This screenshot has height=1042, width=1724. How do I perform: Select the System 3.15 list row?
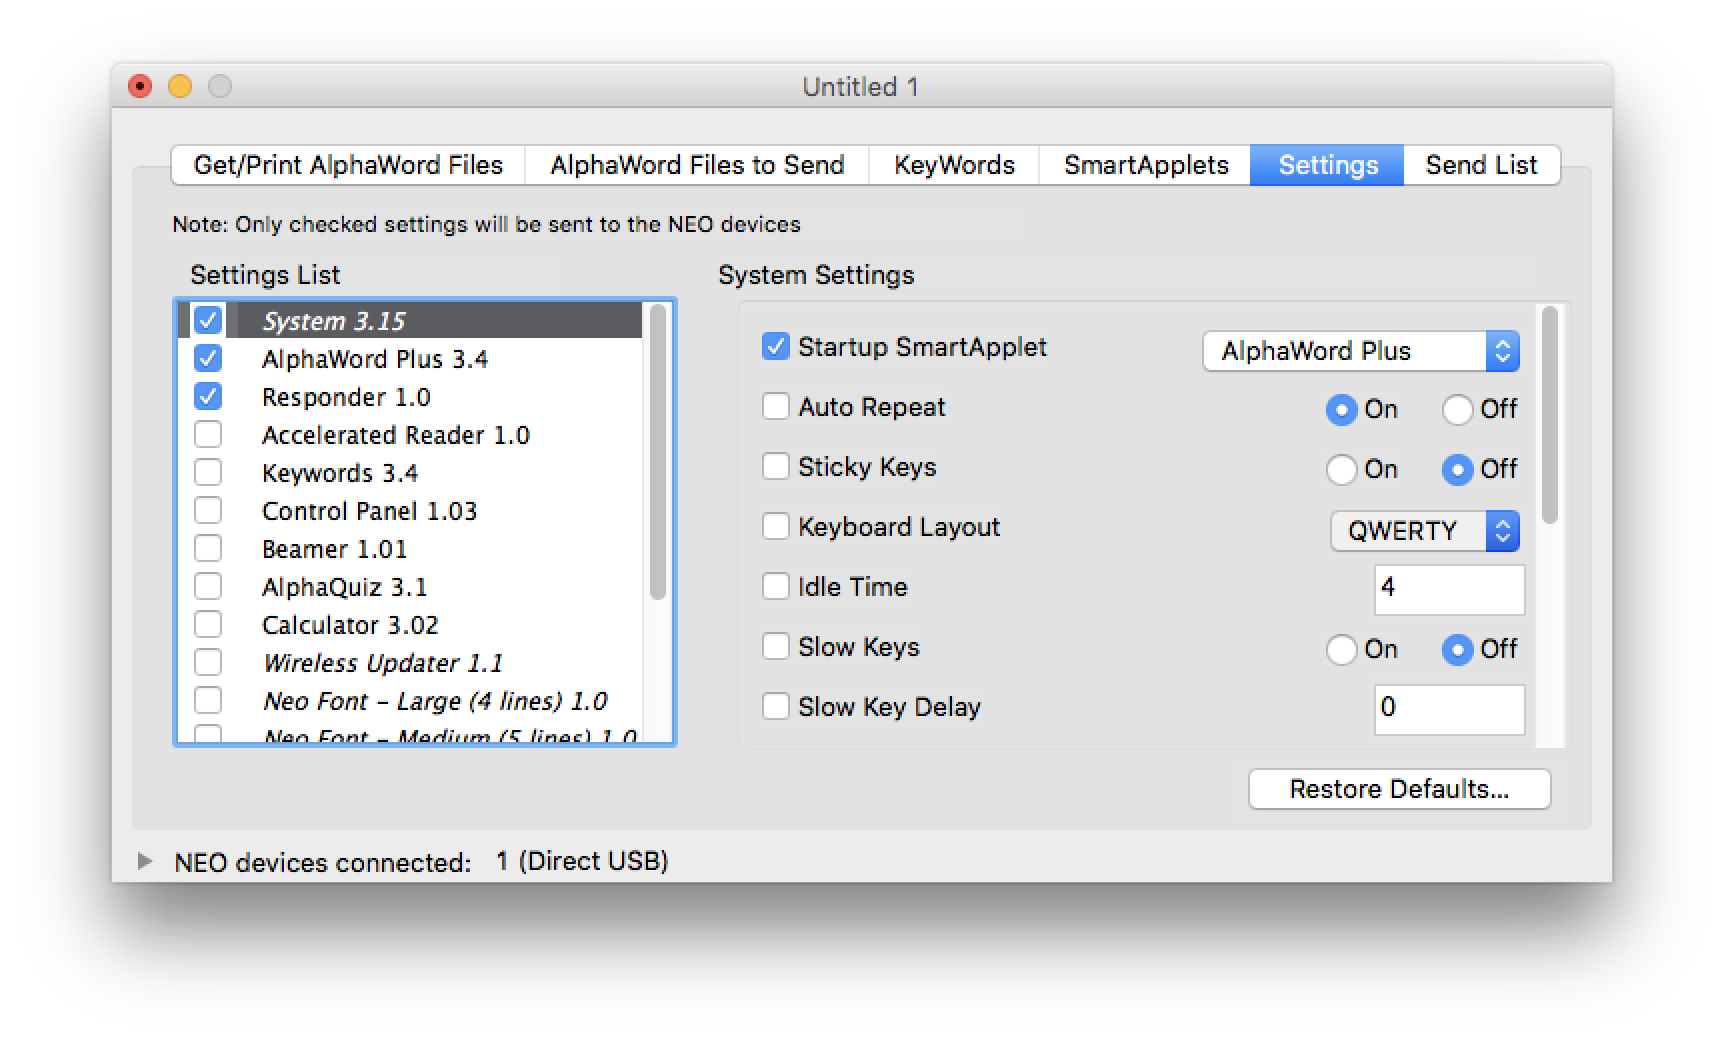410,320
